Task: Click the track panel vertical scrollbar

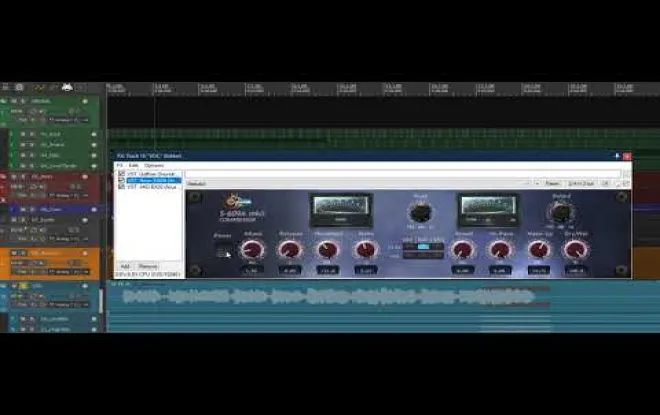Action: pyautogui.click(x=101, y=301)
